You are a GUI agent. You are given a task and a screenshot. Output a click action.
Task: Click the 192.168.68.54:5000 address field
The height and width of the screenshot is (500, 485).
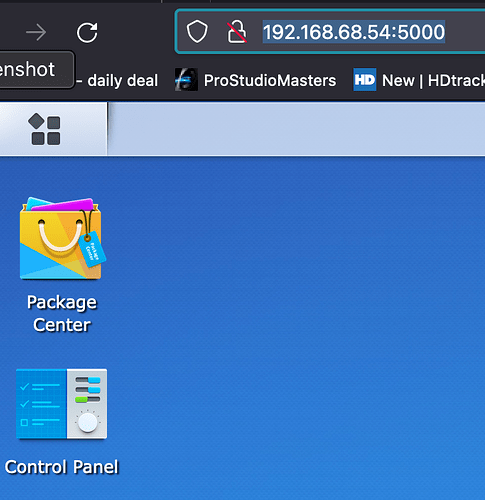coord(354,32)
